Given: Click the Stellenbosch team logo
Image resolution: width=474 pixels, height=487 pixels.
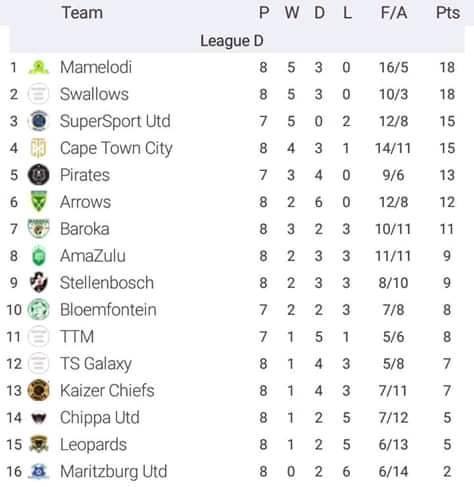Looking at the screenshot, I should pos(39,282).
